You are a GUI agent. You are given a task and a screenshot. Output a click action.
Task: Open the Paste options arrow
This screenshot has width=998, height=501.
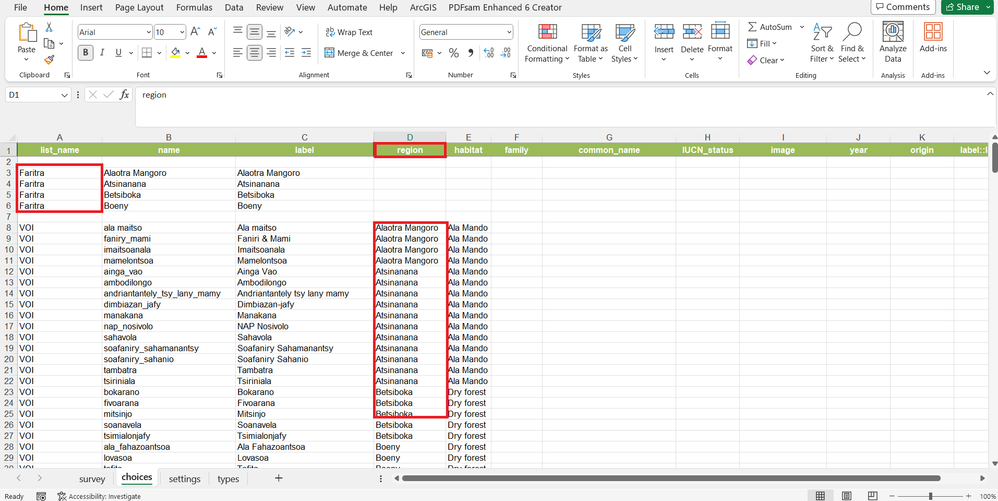point(27,59)
